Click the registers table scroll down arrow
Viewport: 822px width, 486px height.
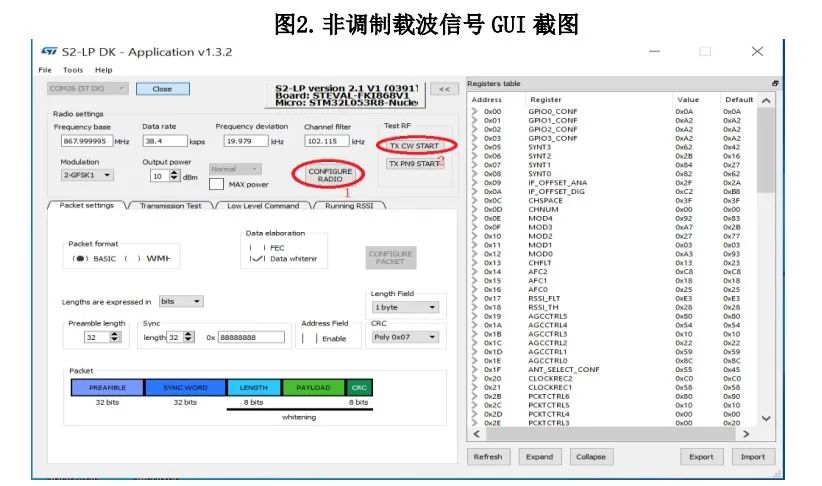[x=766, y=418]
